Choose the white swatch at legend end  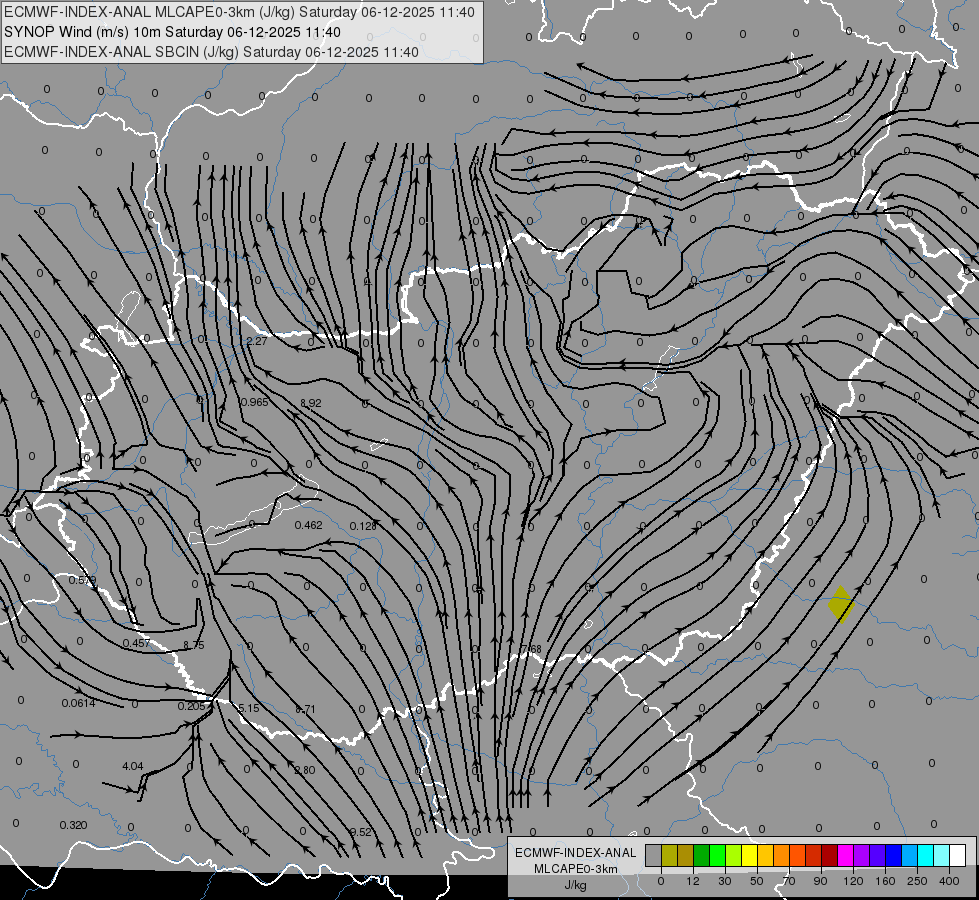coord(957,855)
